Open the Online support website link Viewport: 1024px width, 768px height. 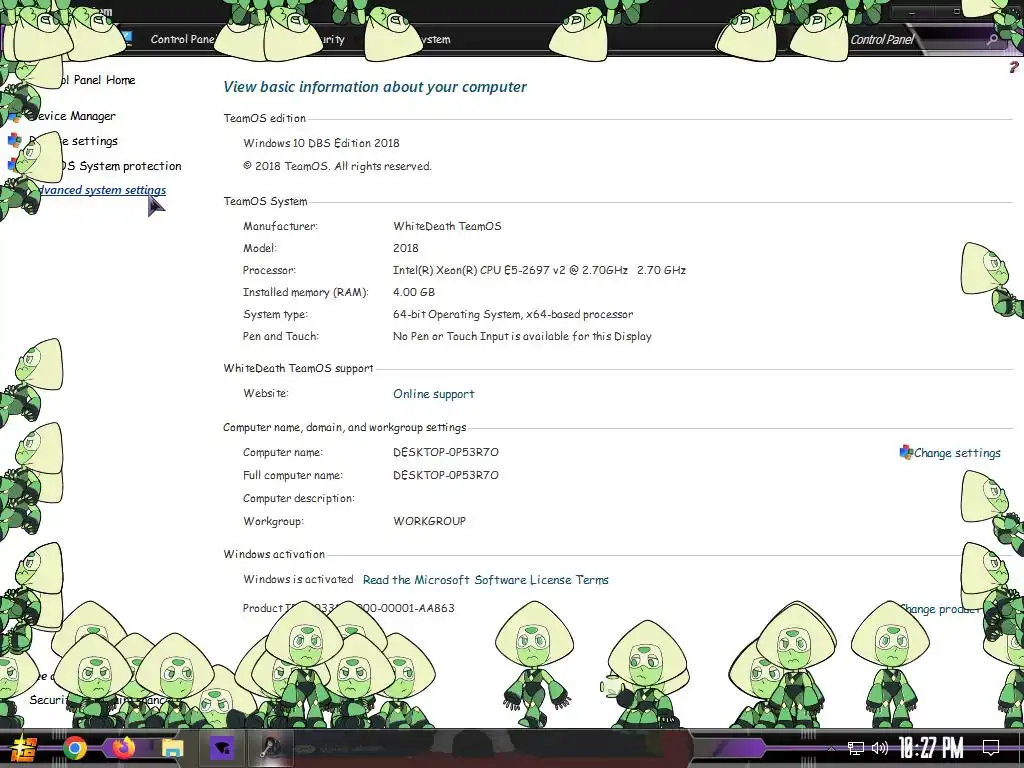(434, 394)
